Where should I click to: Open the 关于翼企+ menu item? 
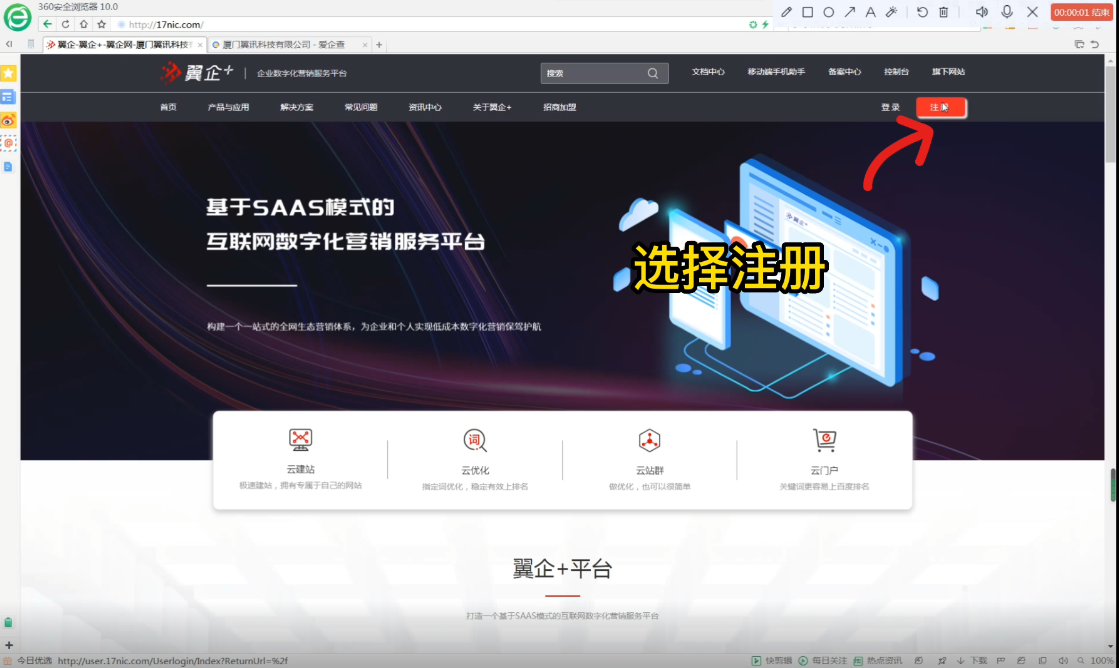[492, 108]
